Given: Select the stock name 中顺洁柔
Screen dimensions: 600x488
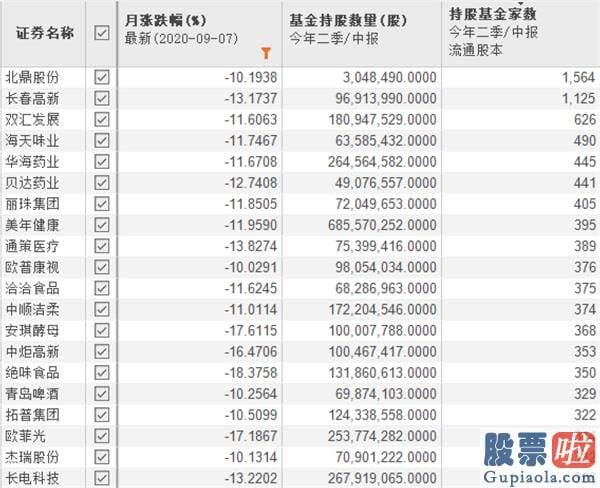Looking at the screenshot, I should (x=32, y=309).
